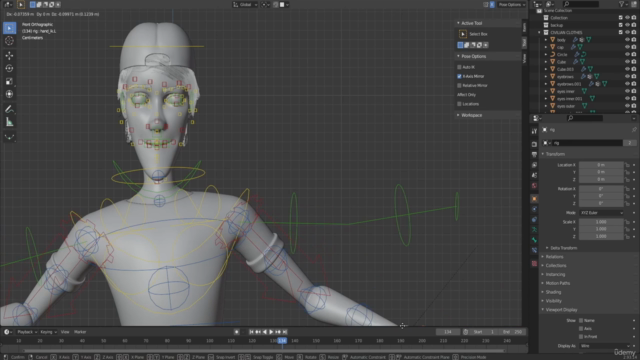Enable the Locations checkbox under Affect Only

pos(459,104)
